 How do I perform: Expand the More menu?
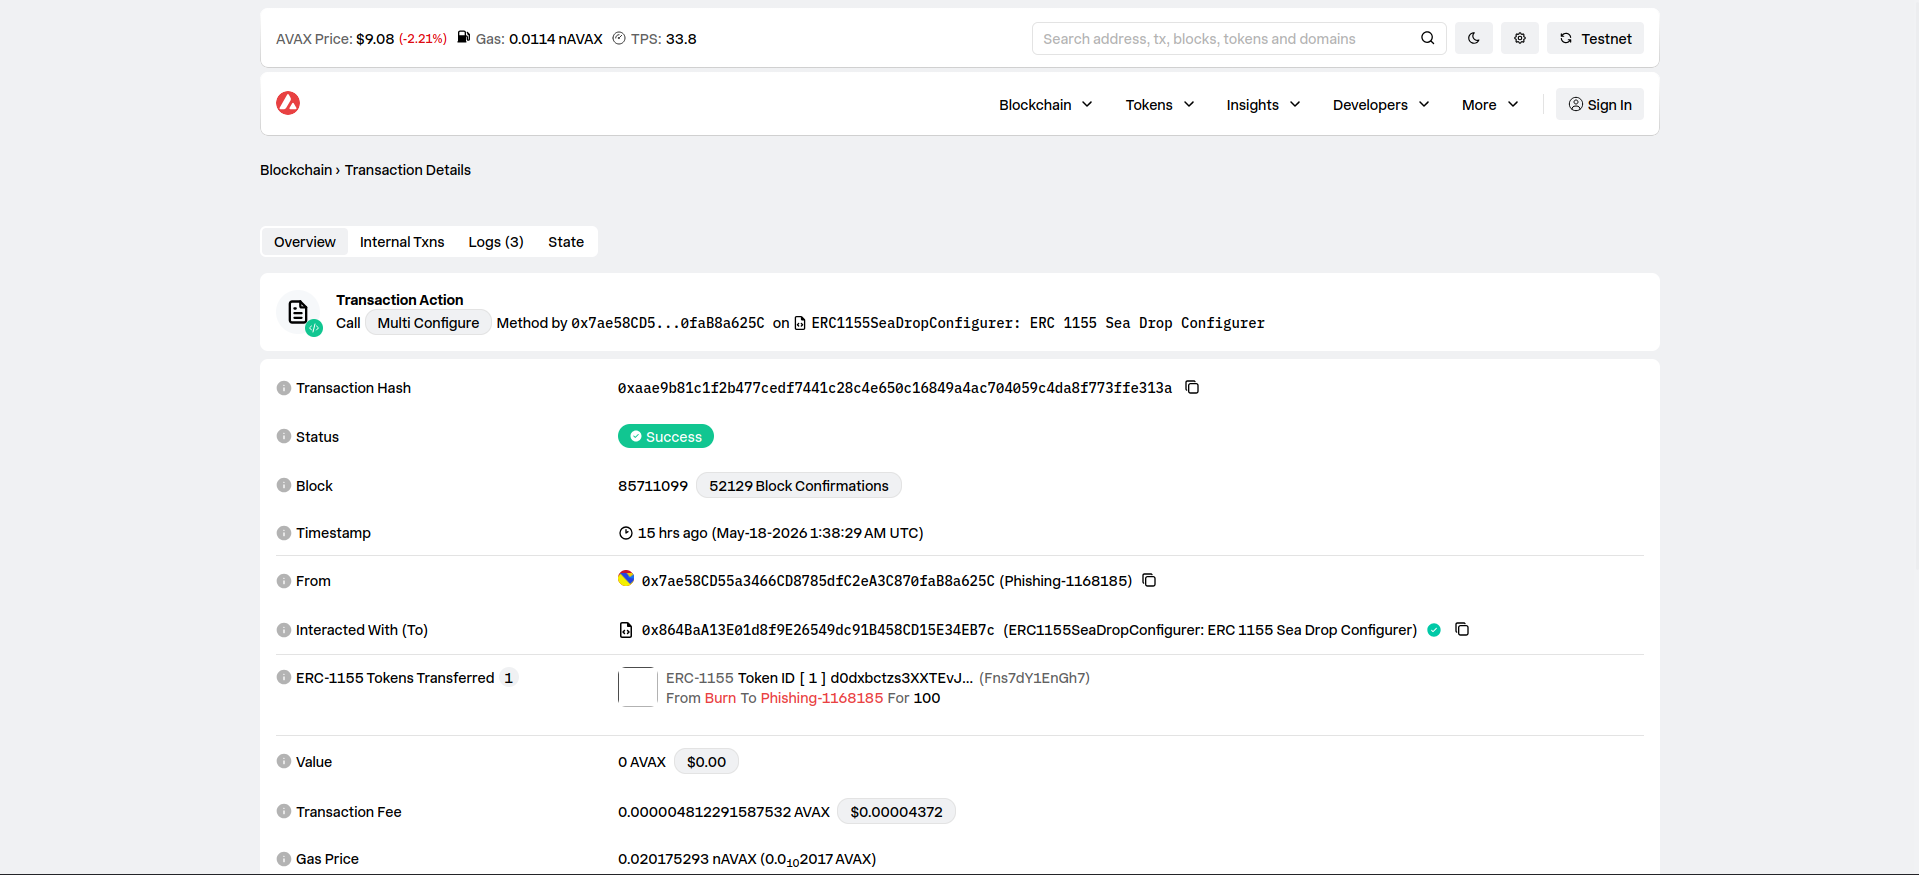pyautogui.click(x=1490, y=104)
